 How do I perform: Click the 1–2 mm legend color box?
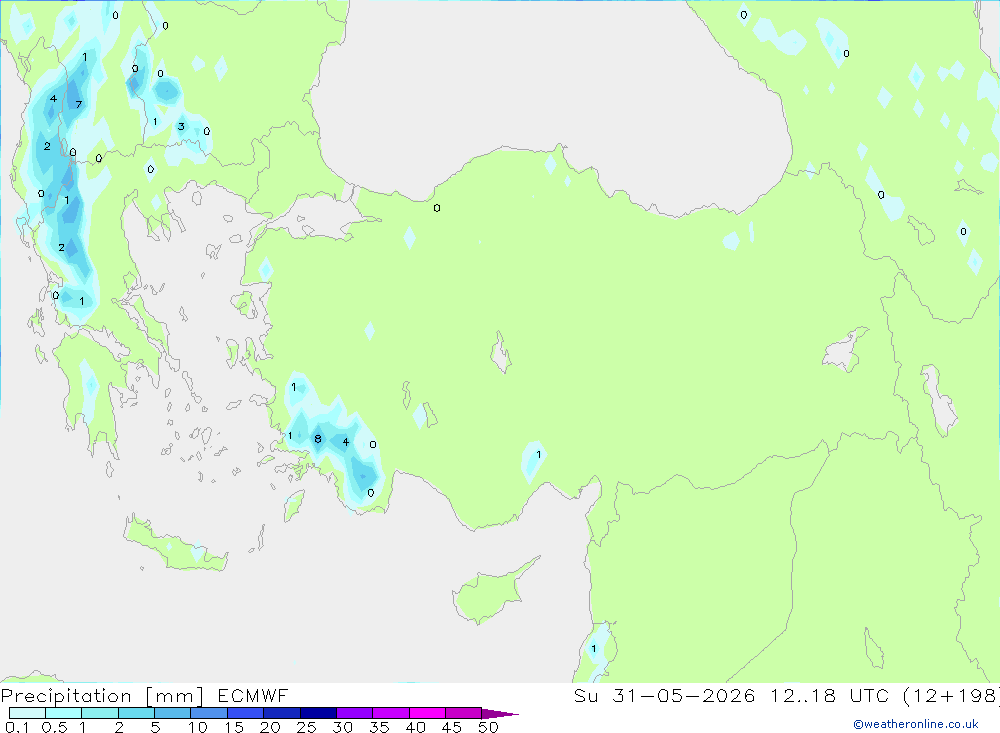click(100, 713)
